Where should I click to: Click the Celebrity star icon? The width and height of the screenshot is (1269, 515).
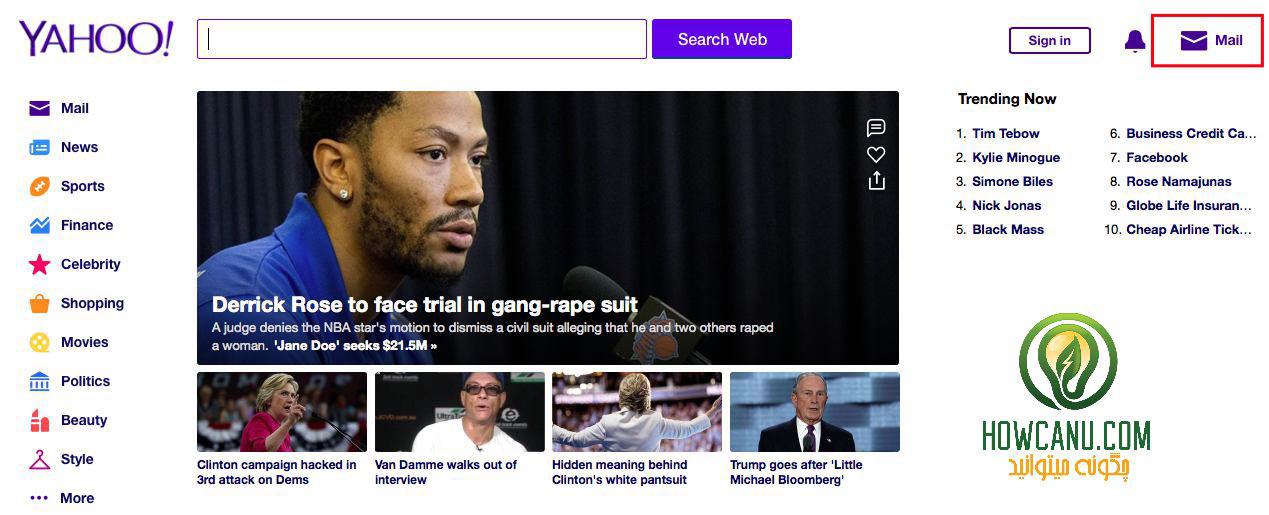39,264
